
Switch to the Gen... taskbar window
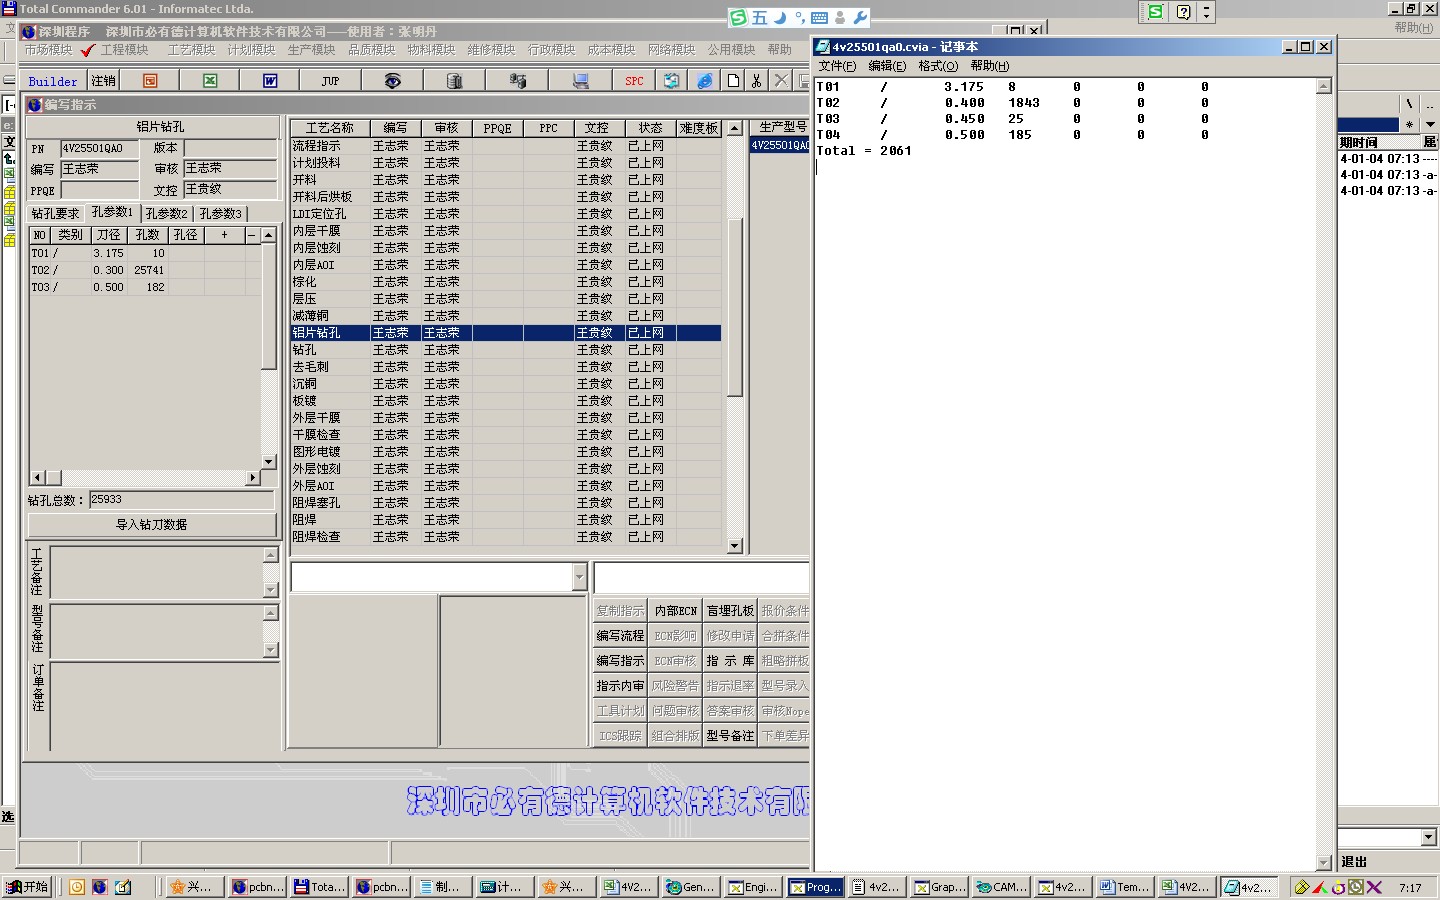click(690, 887)
